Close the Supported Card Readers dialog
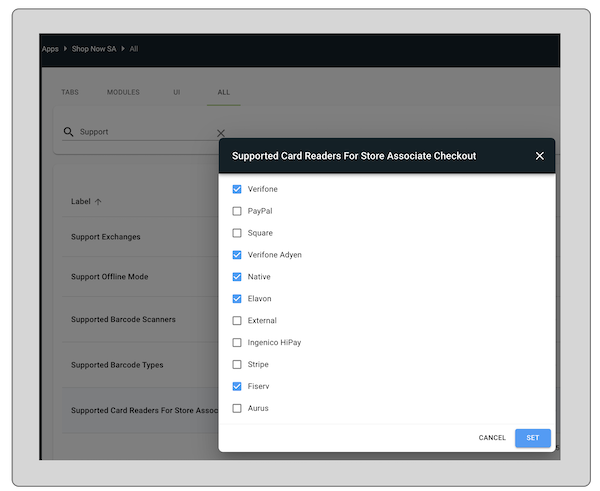The height and width of the screenshot is (491, 600). [x=540, y=156]
